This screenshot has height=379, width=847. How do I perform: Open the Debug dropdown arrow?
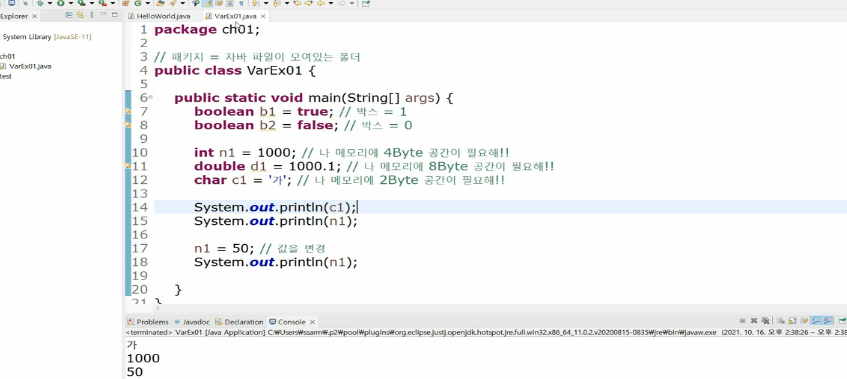pos(50,3)
